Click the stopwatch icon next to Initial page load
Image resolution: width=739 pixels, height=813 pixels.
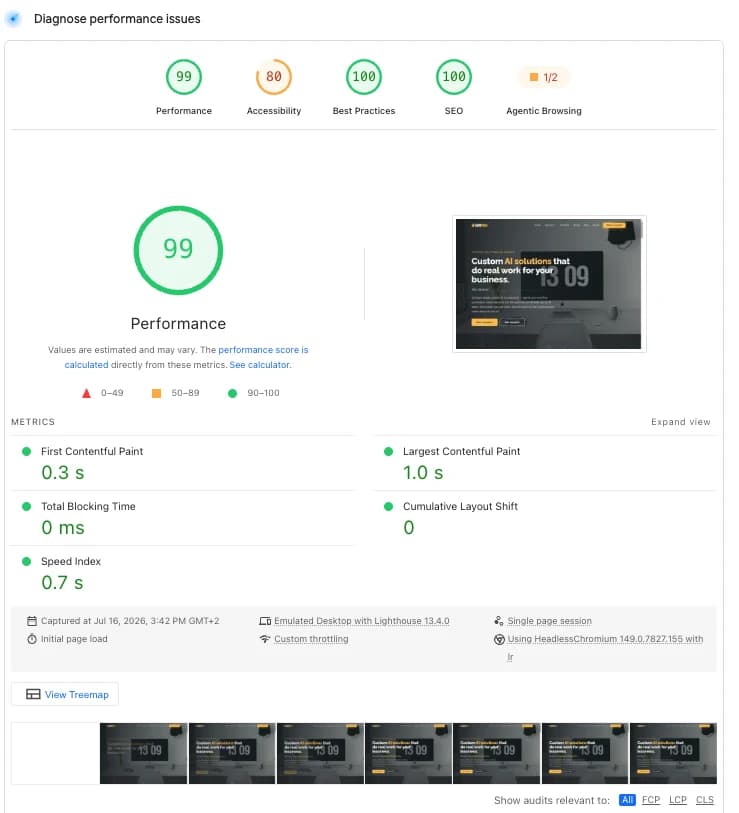[x=32, y=639]
